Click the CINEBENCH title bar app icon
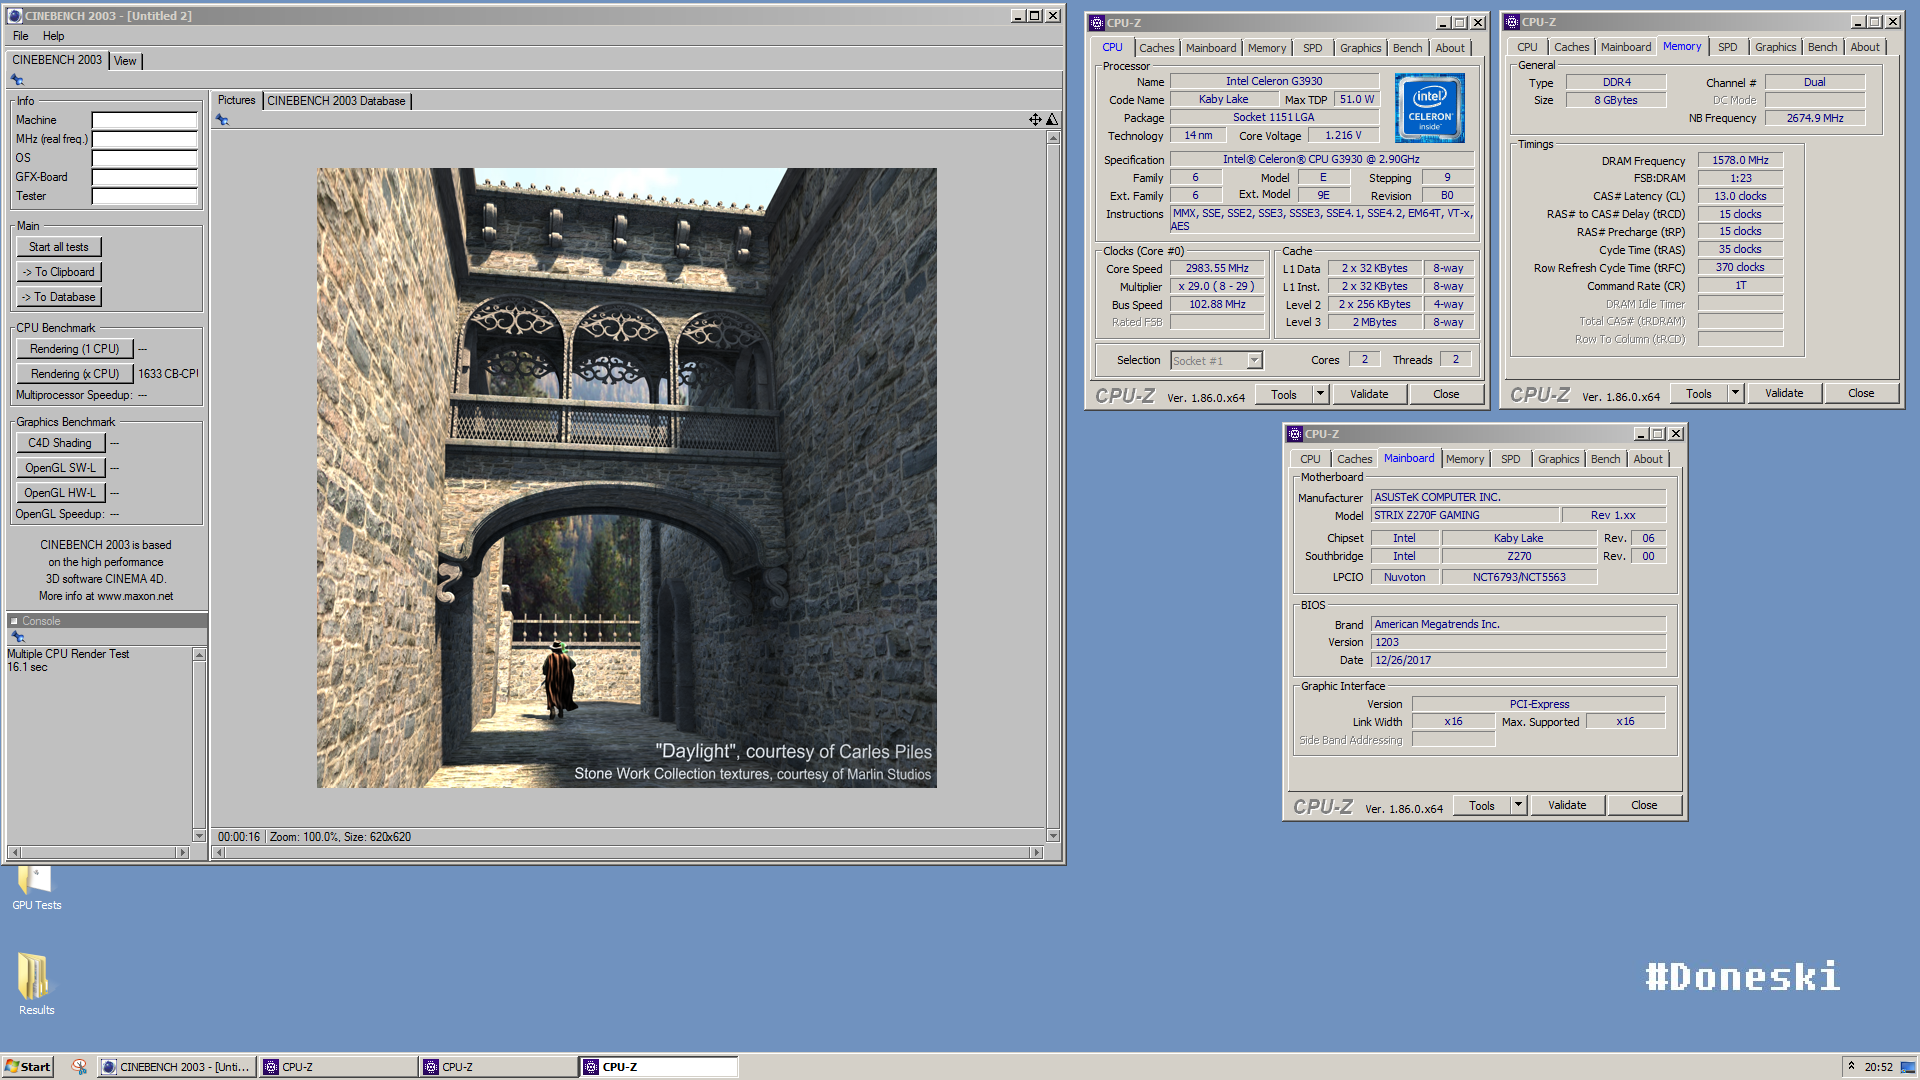The image size is (1920, 1080). pos(15,16)
